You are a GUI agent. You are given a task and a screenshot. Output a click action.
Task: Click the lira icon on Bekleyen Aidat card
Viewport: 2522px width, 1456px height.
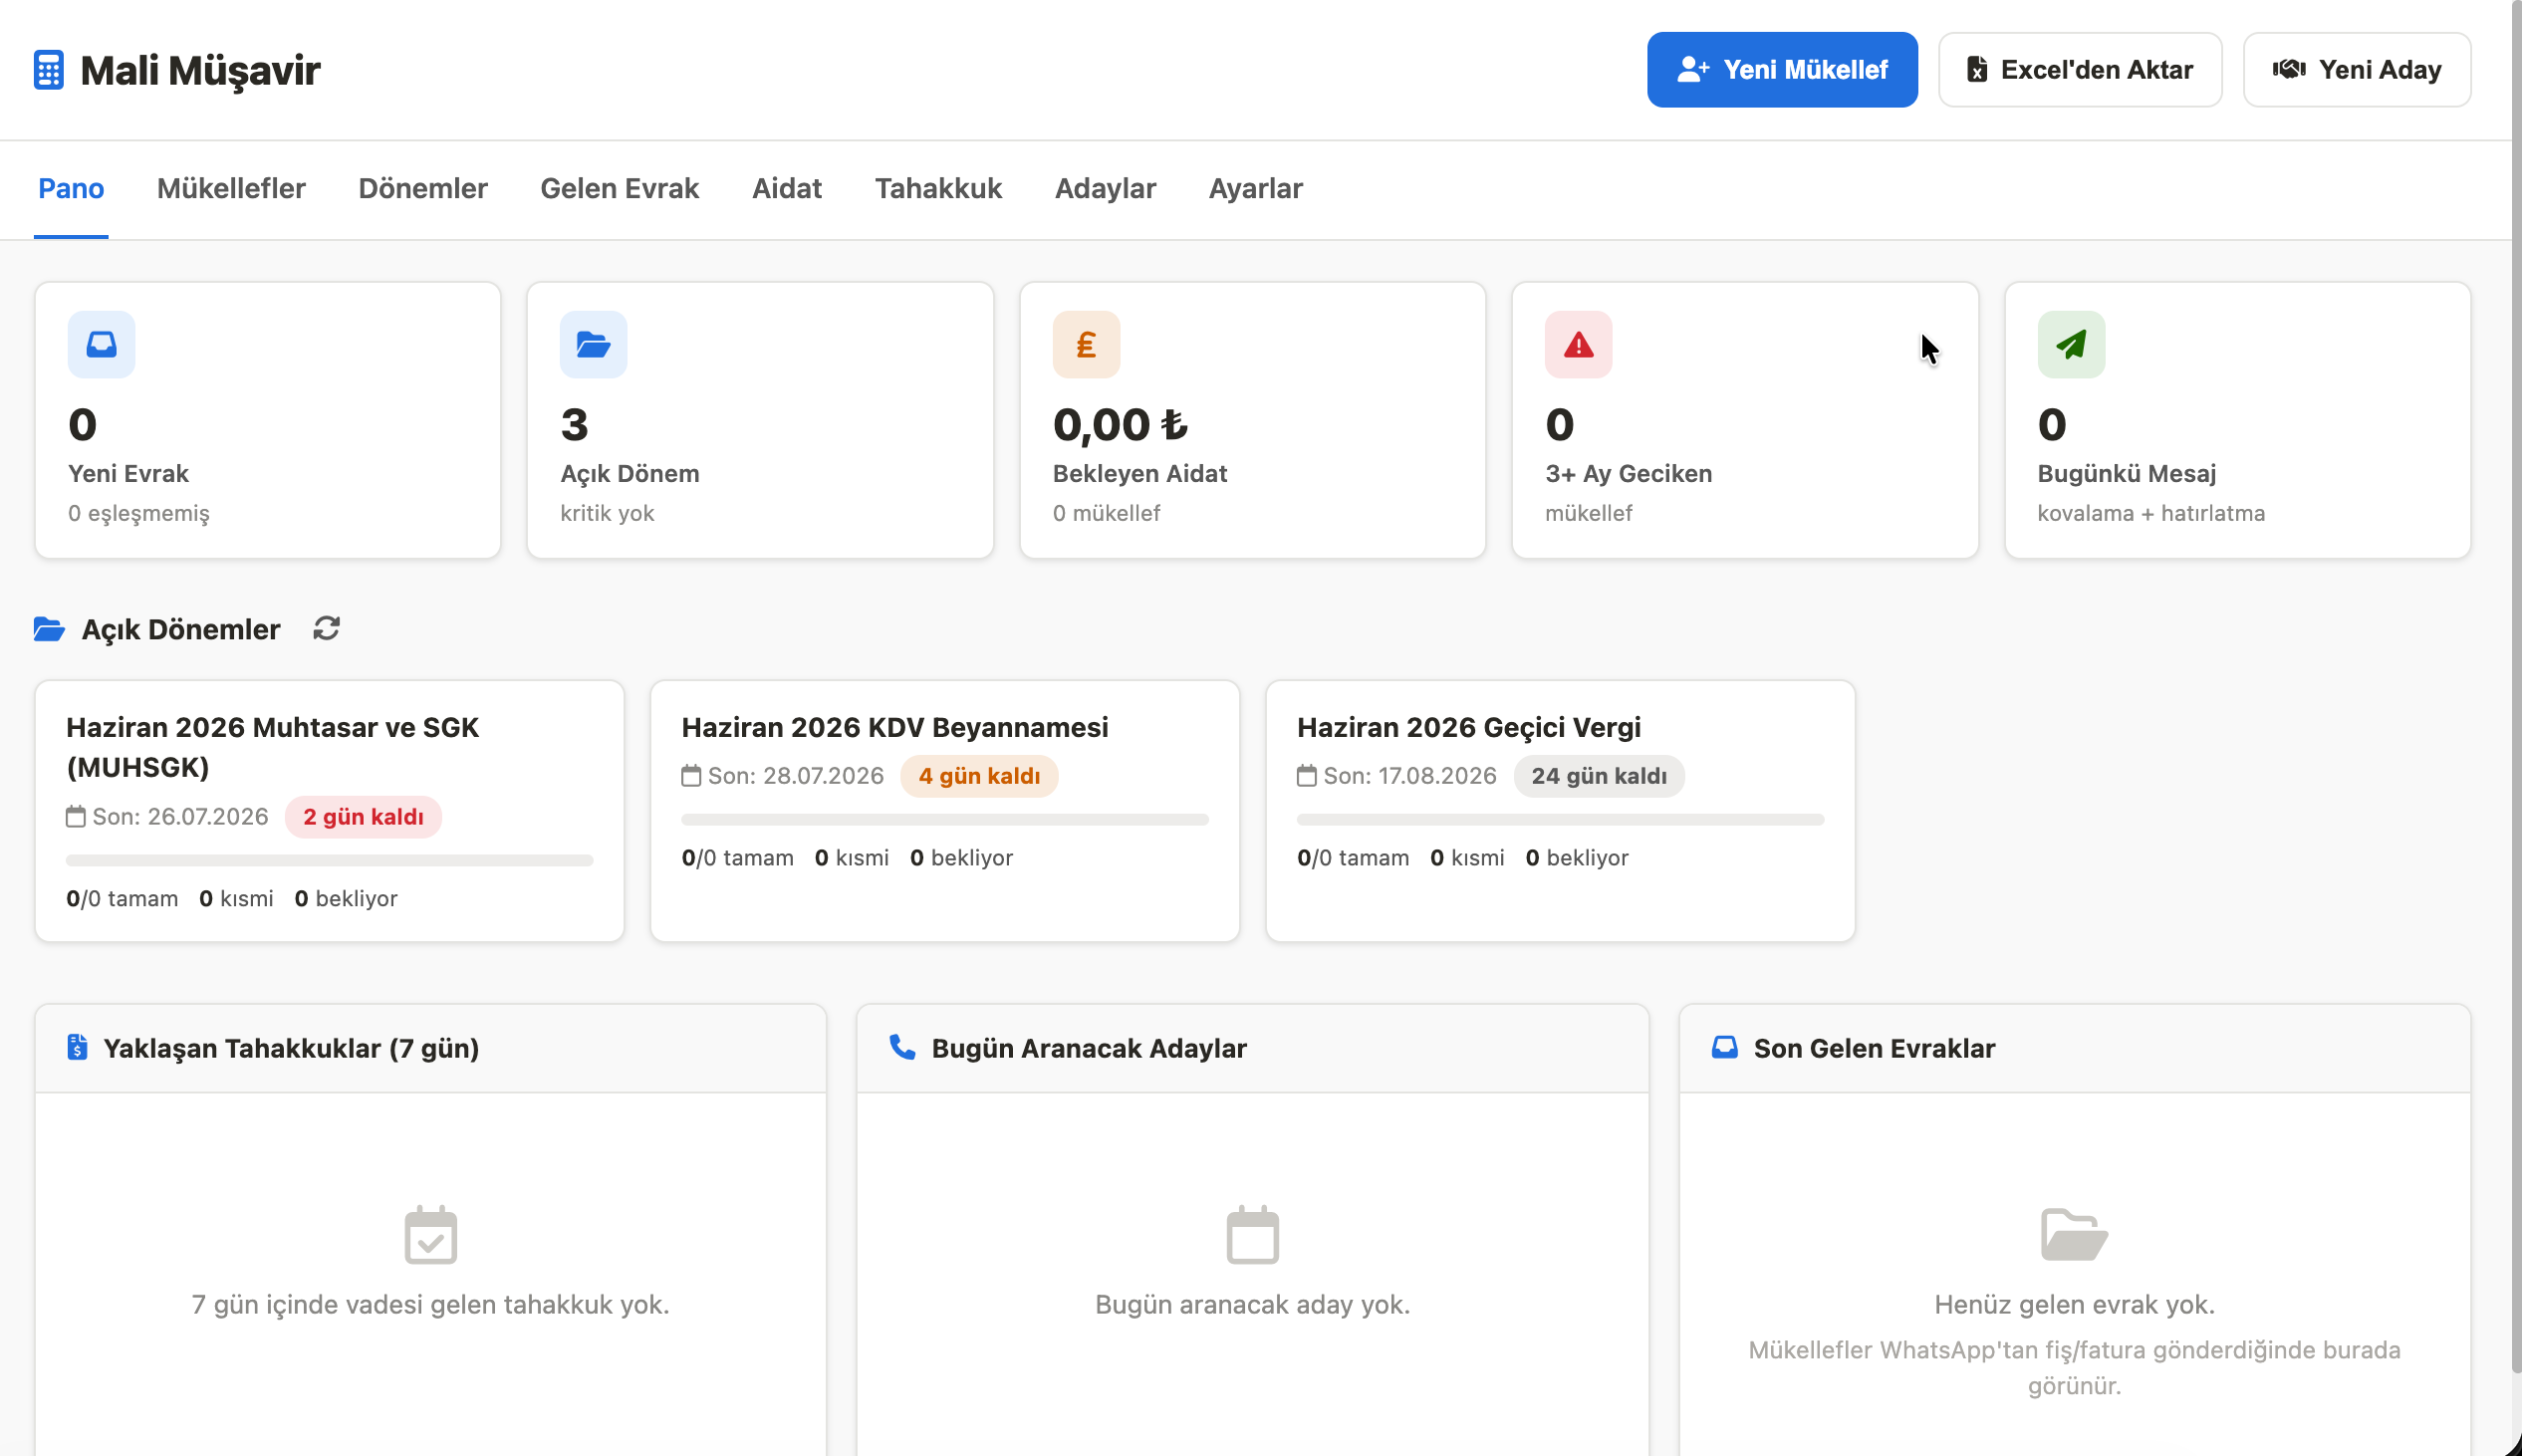coord(1086,344)
